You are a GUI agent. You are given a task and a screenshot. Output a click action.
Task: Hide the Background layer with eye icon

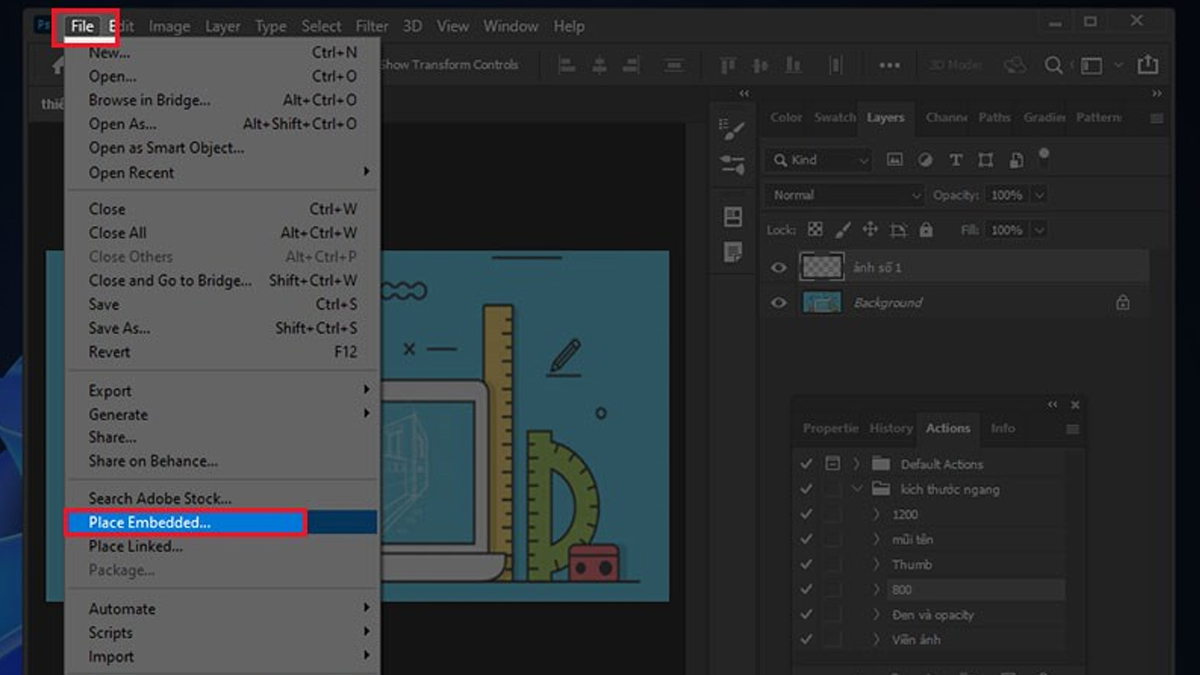779,303
